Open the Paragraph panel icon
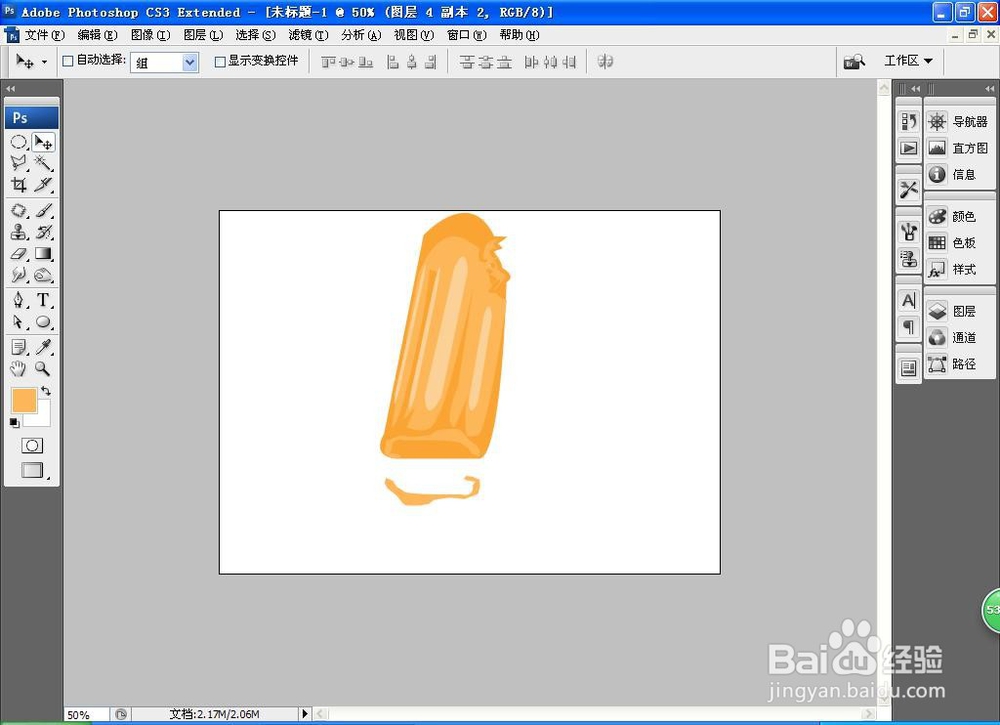 [x=909, y=327]
